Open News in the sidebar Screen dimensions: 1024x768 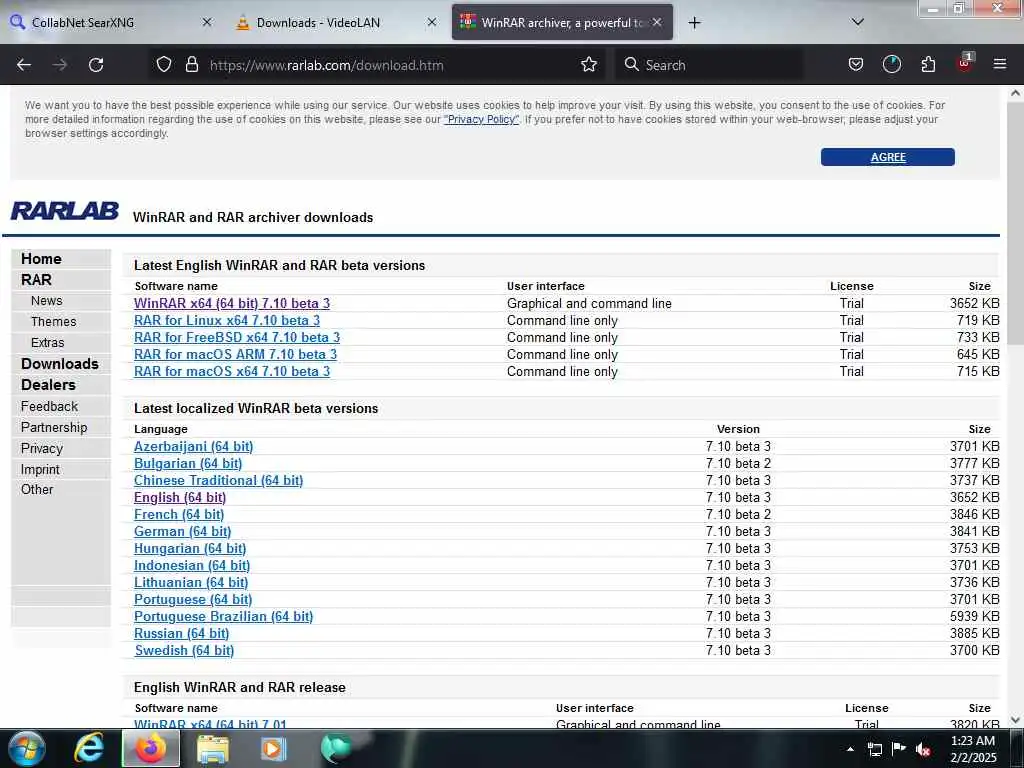click(x=46, y=301)
